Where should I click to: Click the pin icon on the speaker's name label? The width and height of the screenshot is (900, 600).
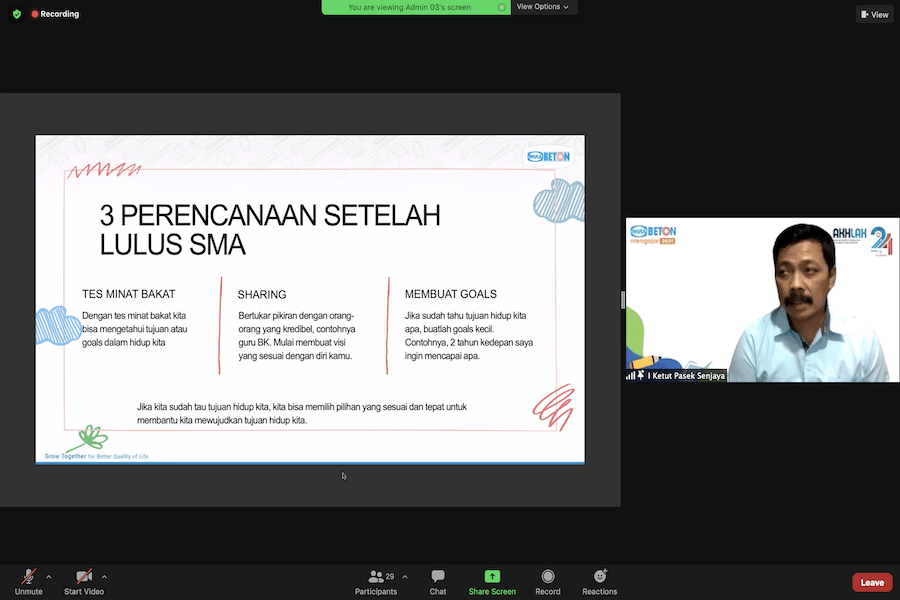click(x=640, y=376)
